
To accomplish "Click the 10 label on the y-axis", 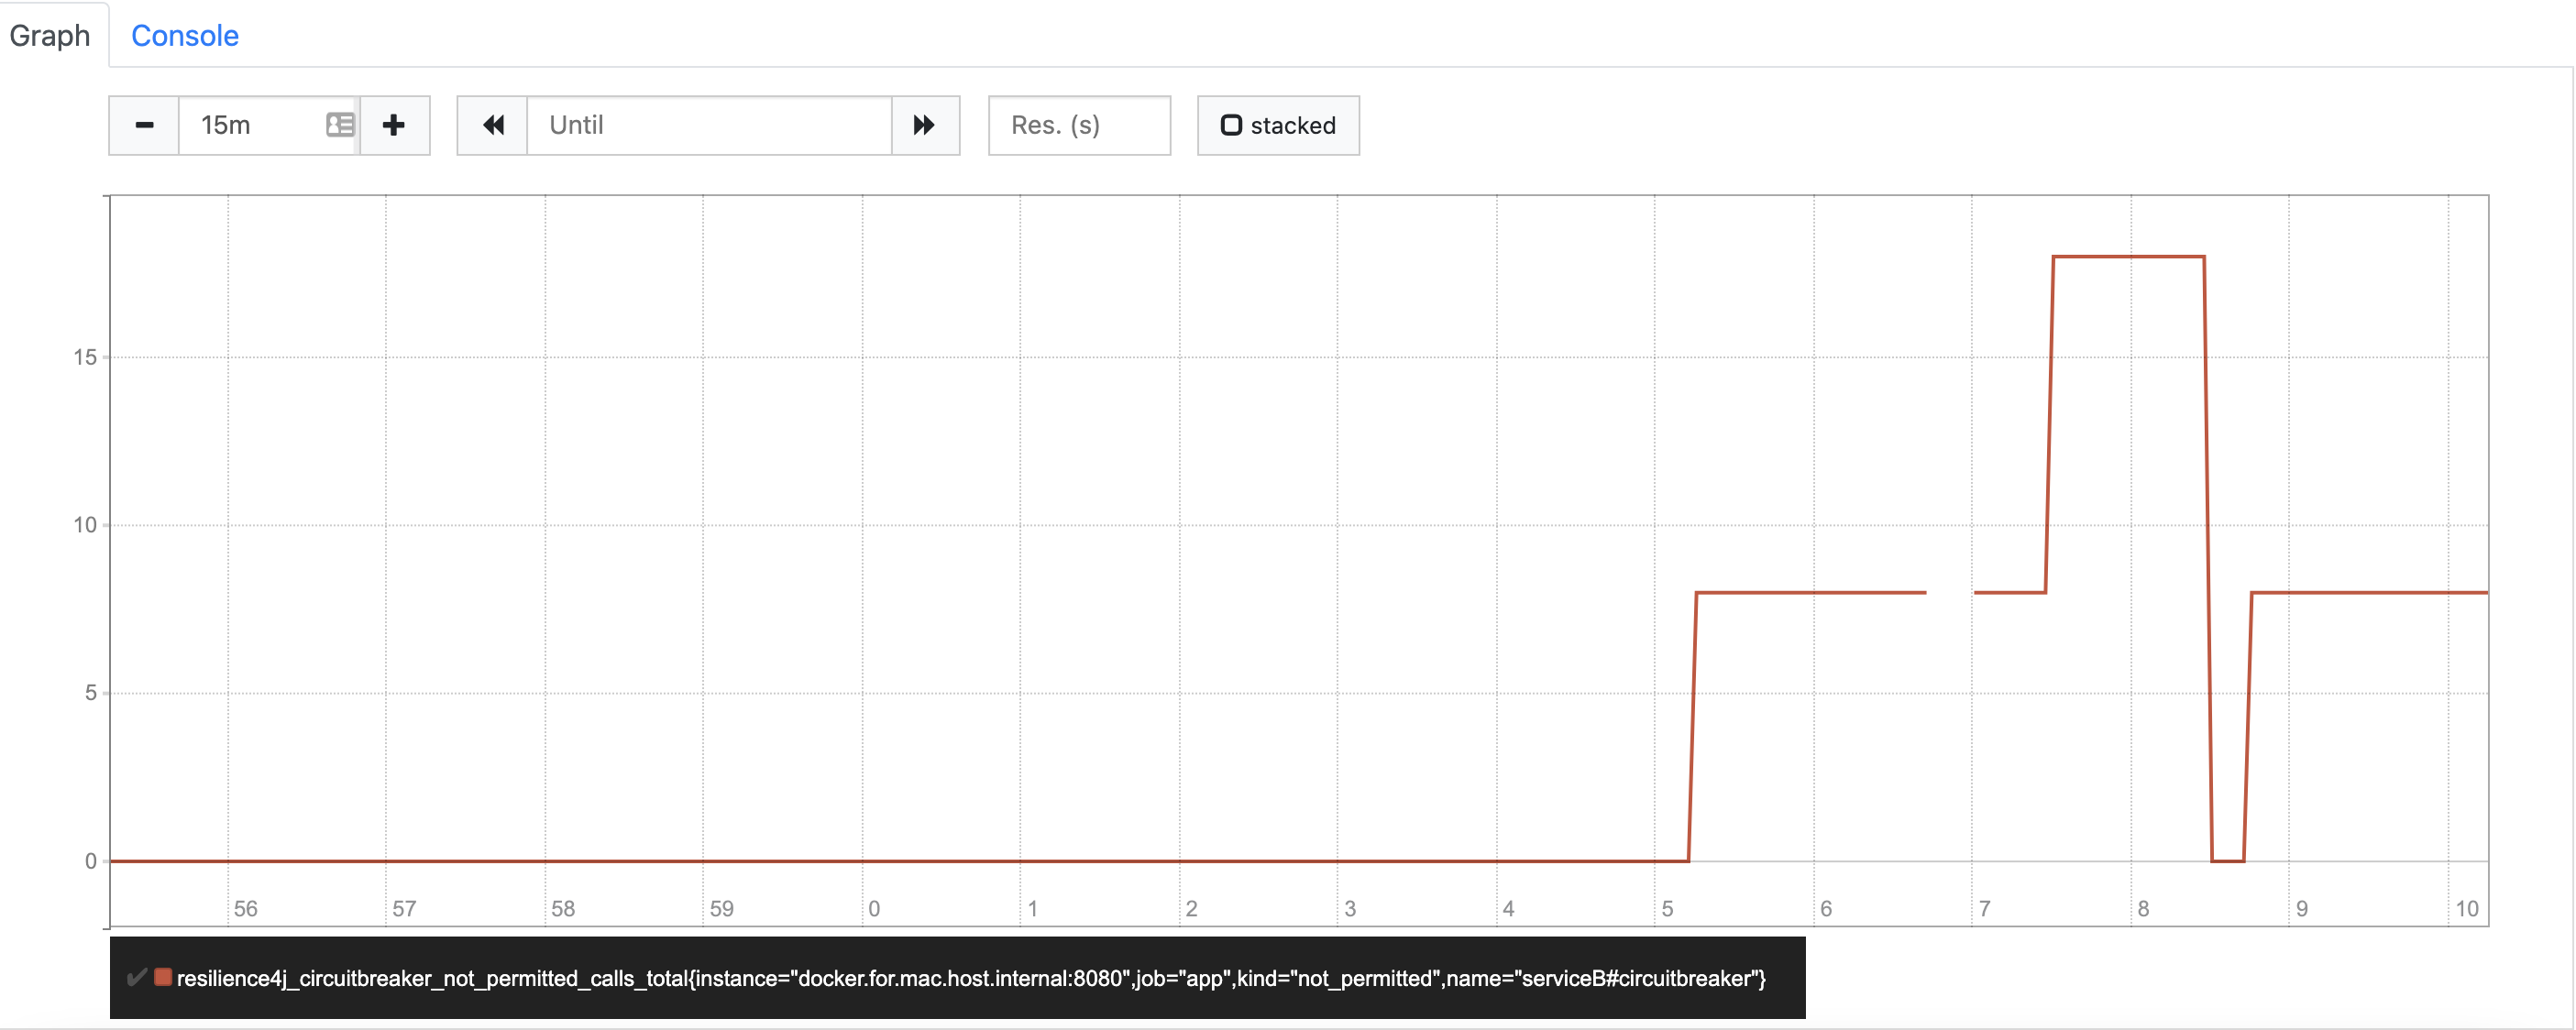I will click(85, 525).
